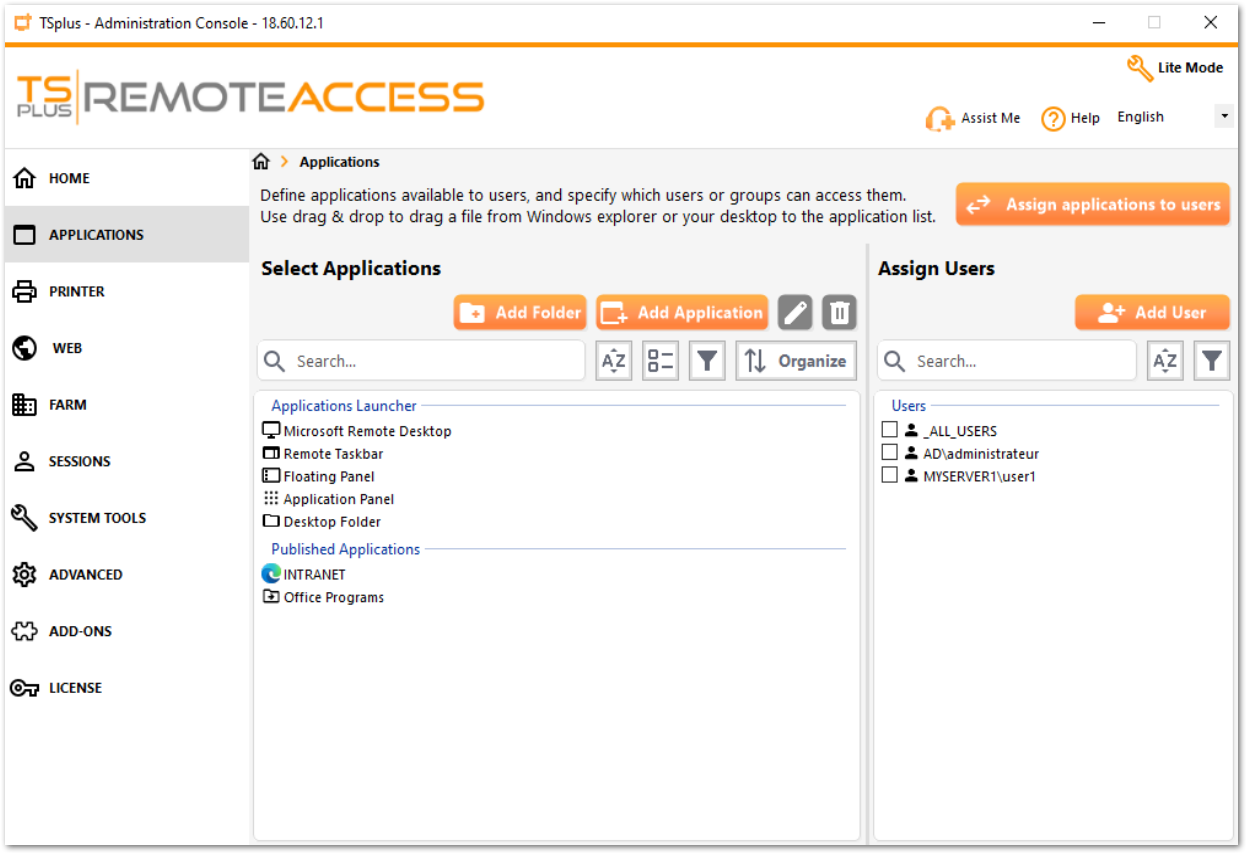Check the _ALL_USERS checkbox
Image resolution: width=1247 pixels, height=854 pixels.
(889, 429)
